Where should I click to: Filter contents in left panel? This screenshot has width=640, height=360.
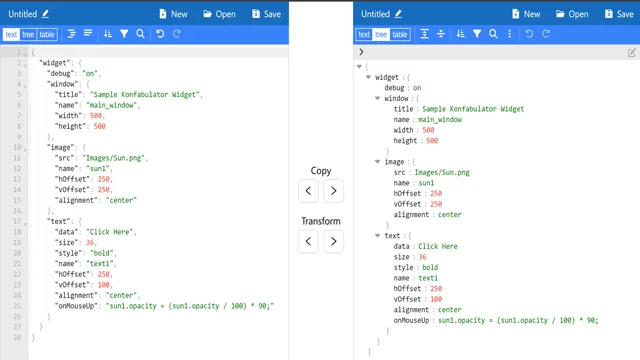(124, 34)
